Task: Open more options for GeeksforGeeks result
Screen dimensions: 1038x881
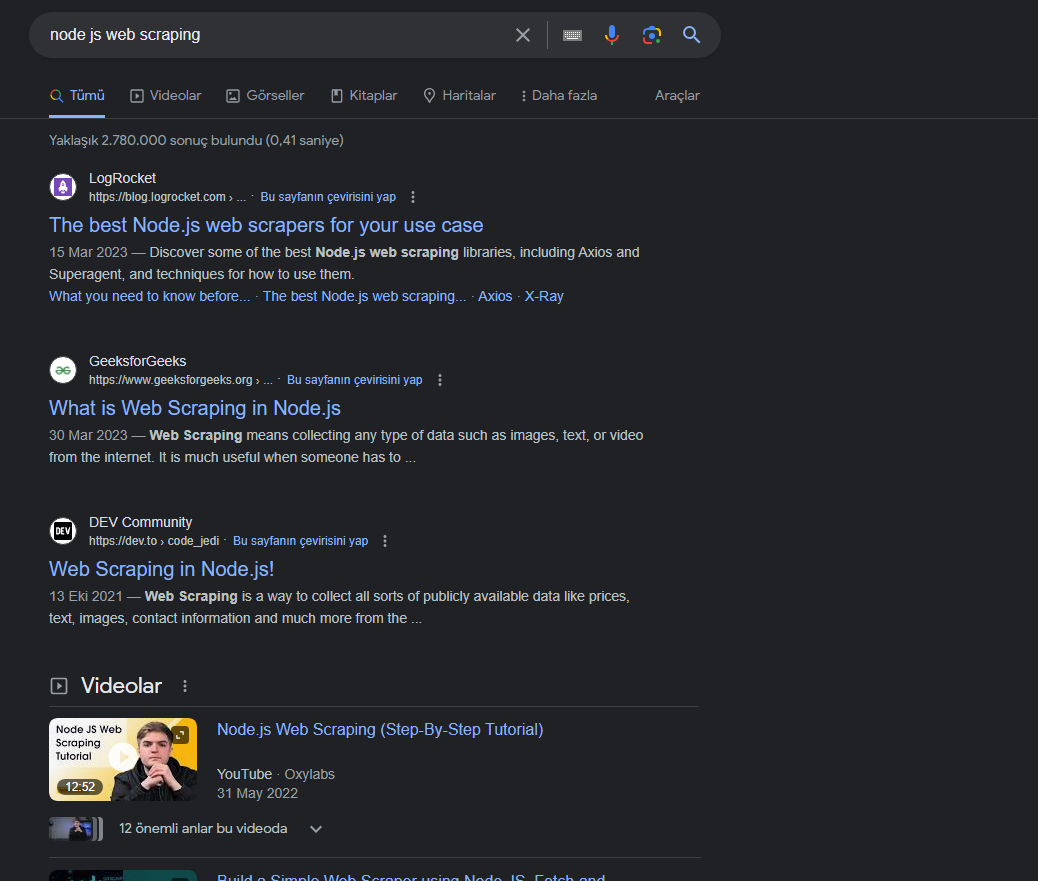Action: tap(440, 380)
